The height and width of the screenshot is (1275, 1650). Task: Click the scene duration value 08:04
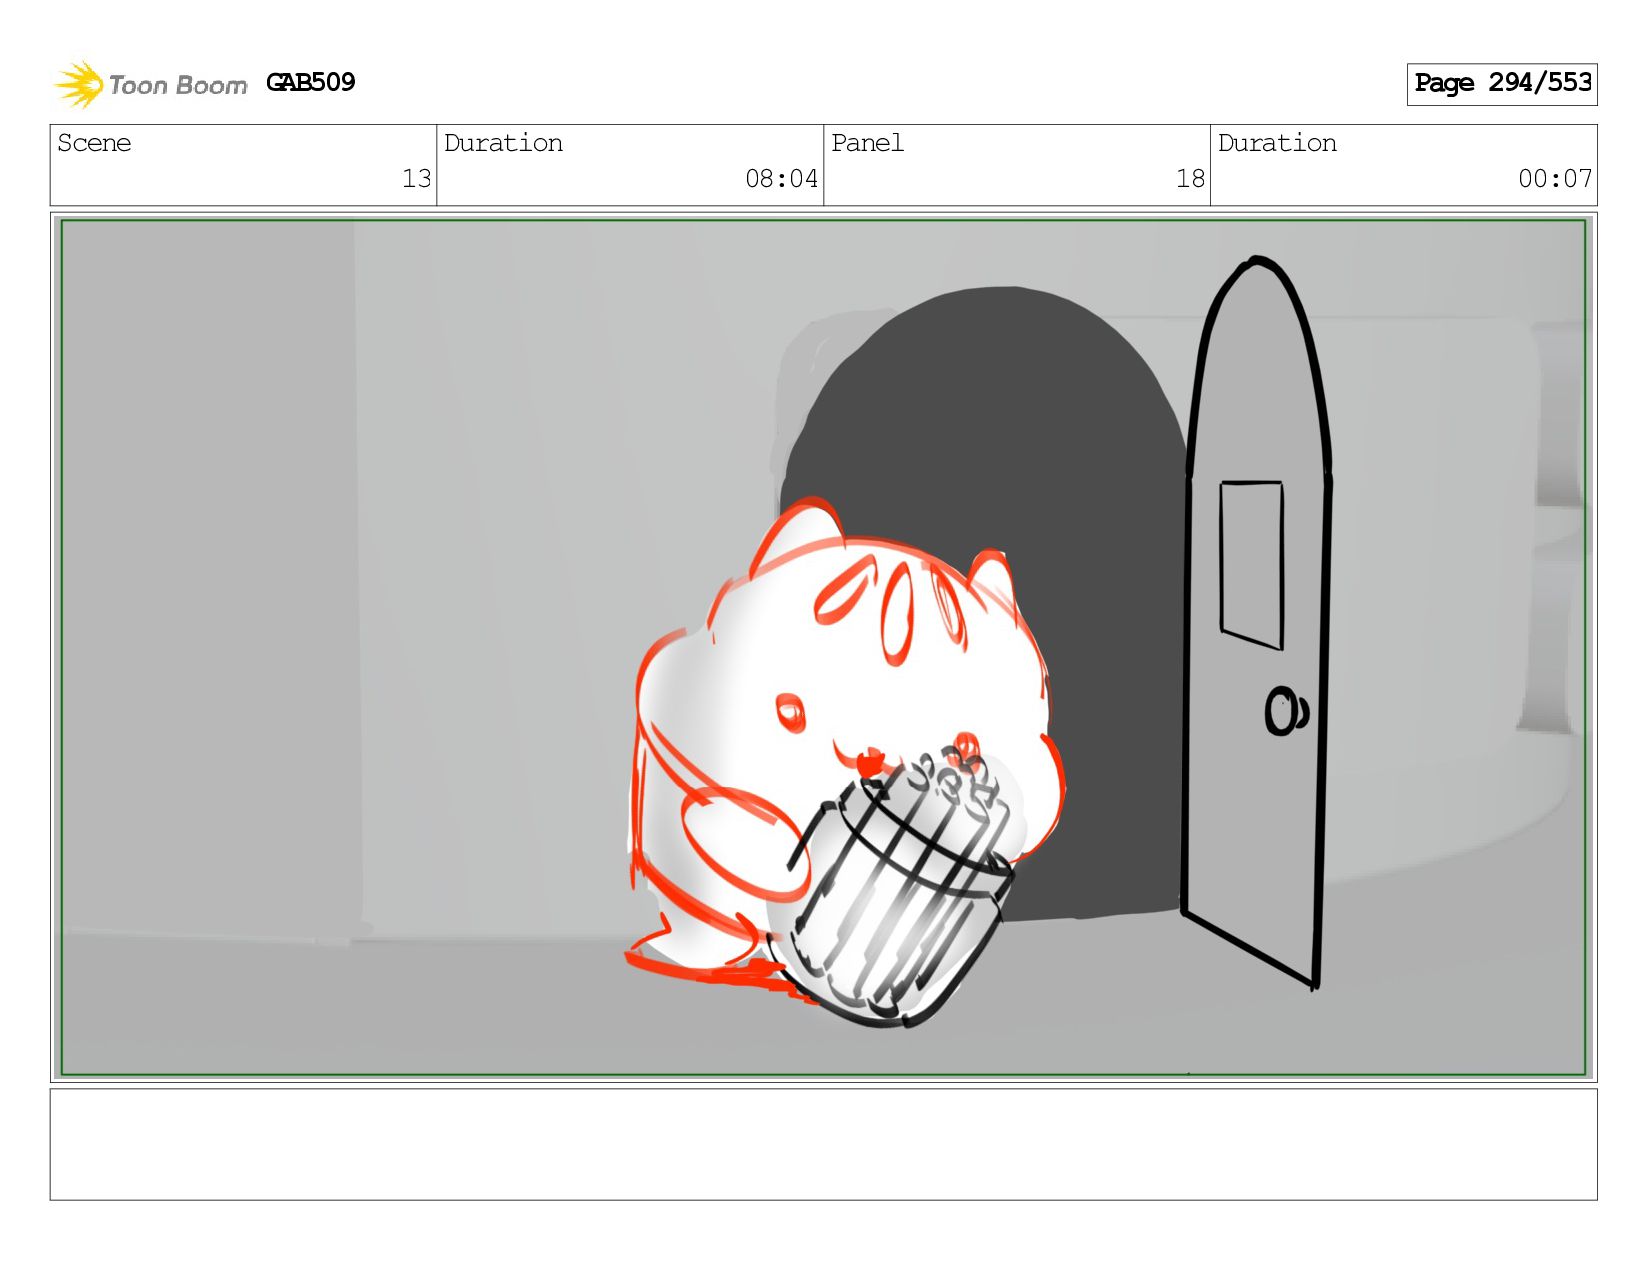point(782,179)
